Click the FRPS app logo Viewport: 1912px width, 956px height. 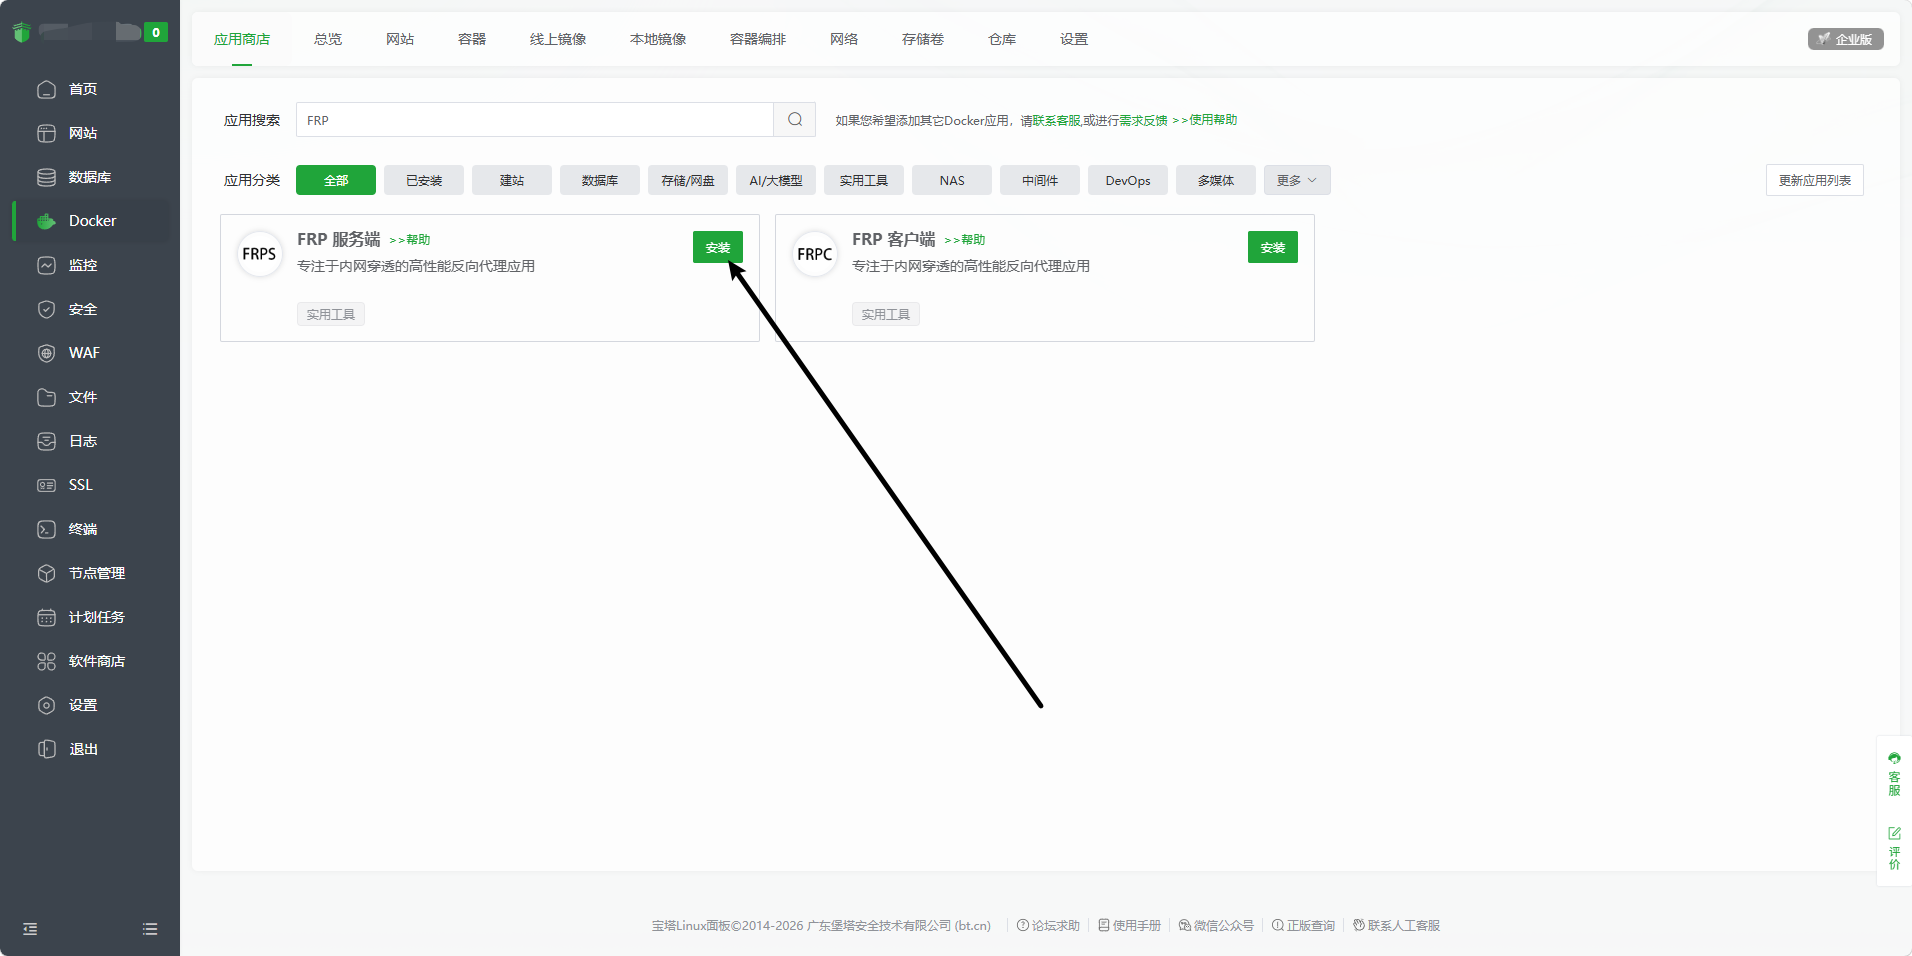pyautogui.click(x=259, y=254)
